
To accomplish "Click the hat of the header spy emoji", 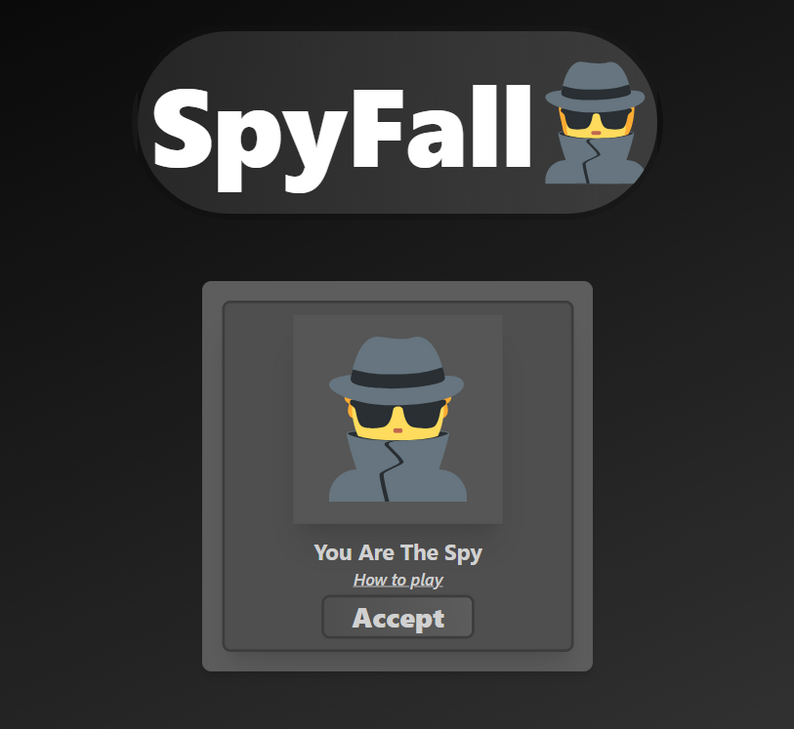I will click(x=595, y=86).
